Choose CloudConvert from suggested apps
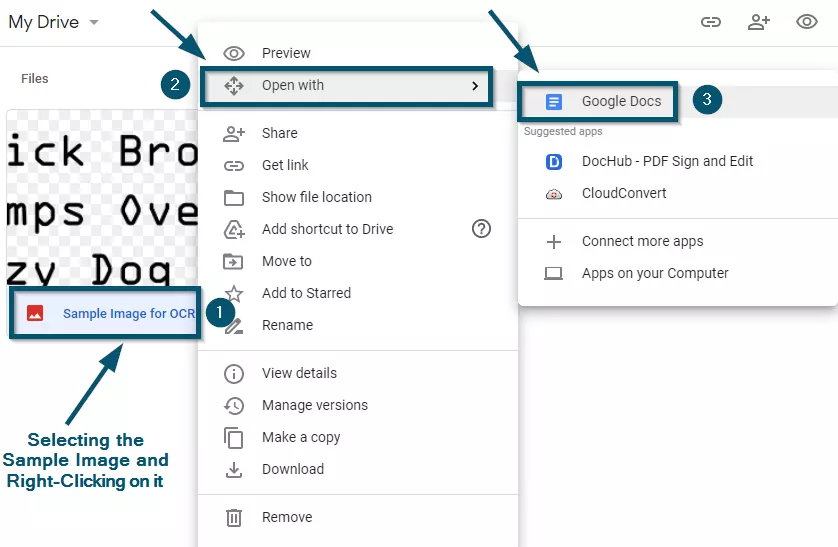Viewport: 838px width, 547px height. [678, 193]
